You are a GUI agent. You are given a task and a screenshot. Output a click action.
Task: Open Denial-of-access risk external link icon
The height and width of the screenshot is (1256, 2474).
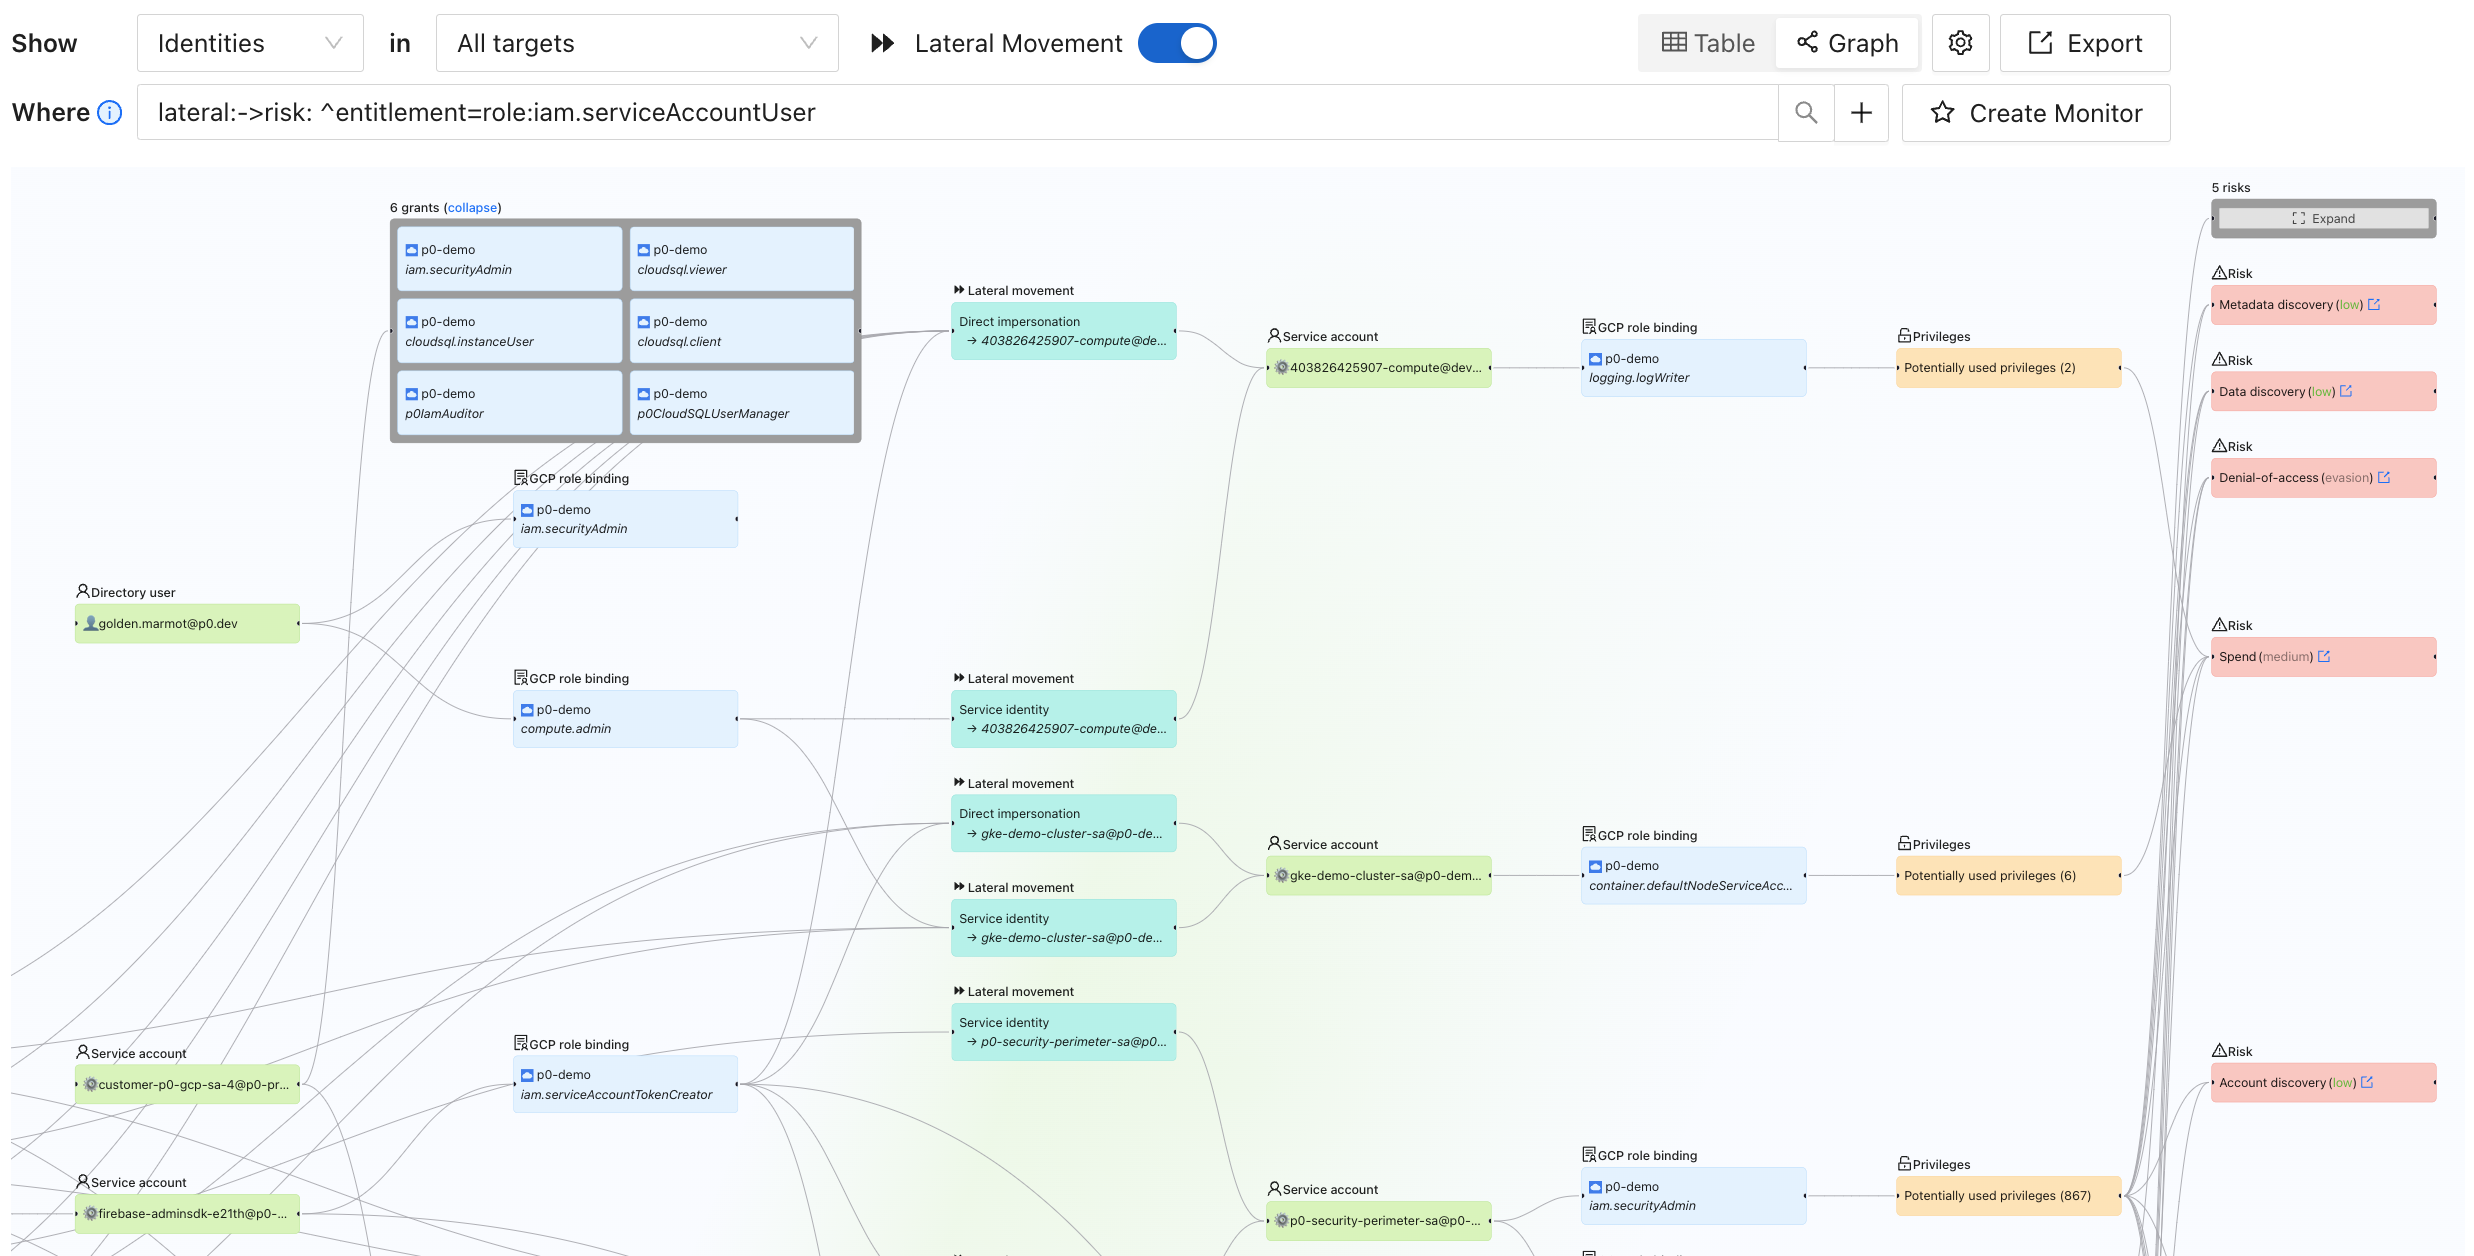click(2384, 478)
